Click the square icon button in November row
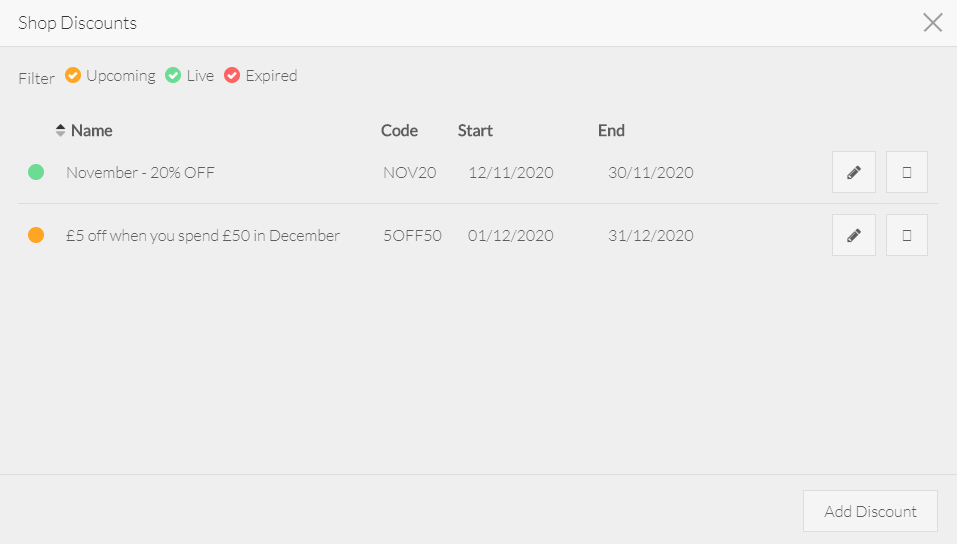Viewport: 957px width, 544px height. (906, 172)
